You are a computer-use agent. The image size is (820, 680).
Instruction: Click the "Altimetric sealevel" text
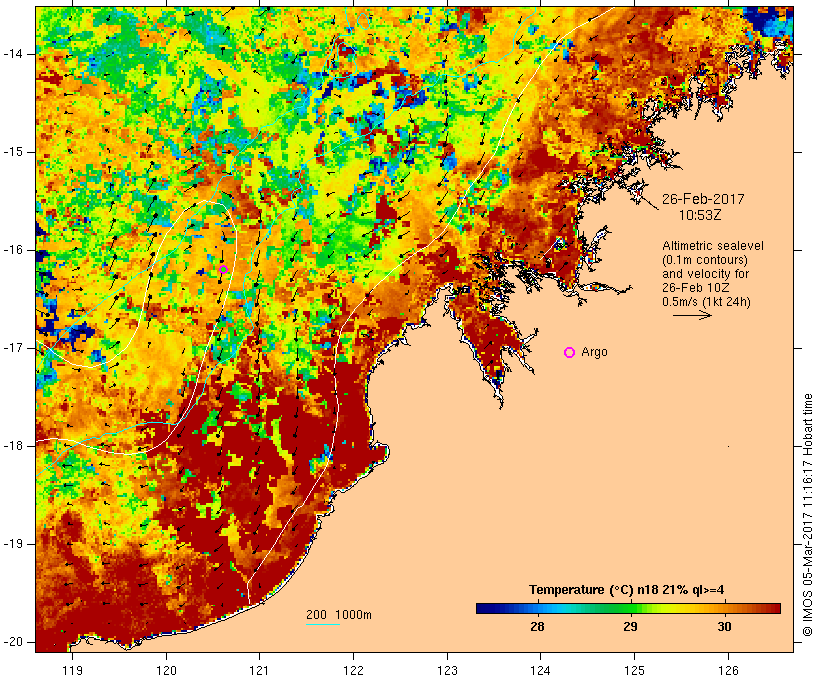pos(713,246)
